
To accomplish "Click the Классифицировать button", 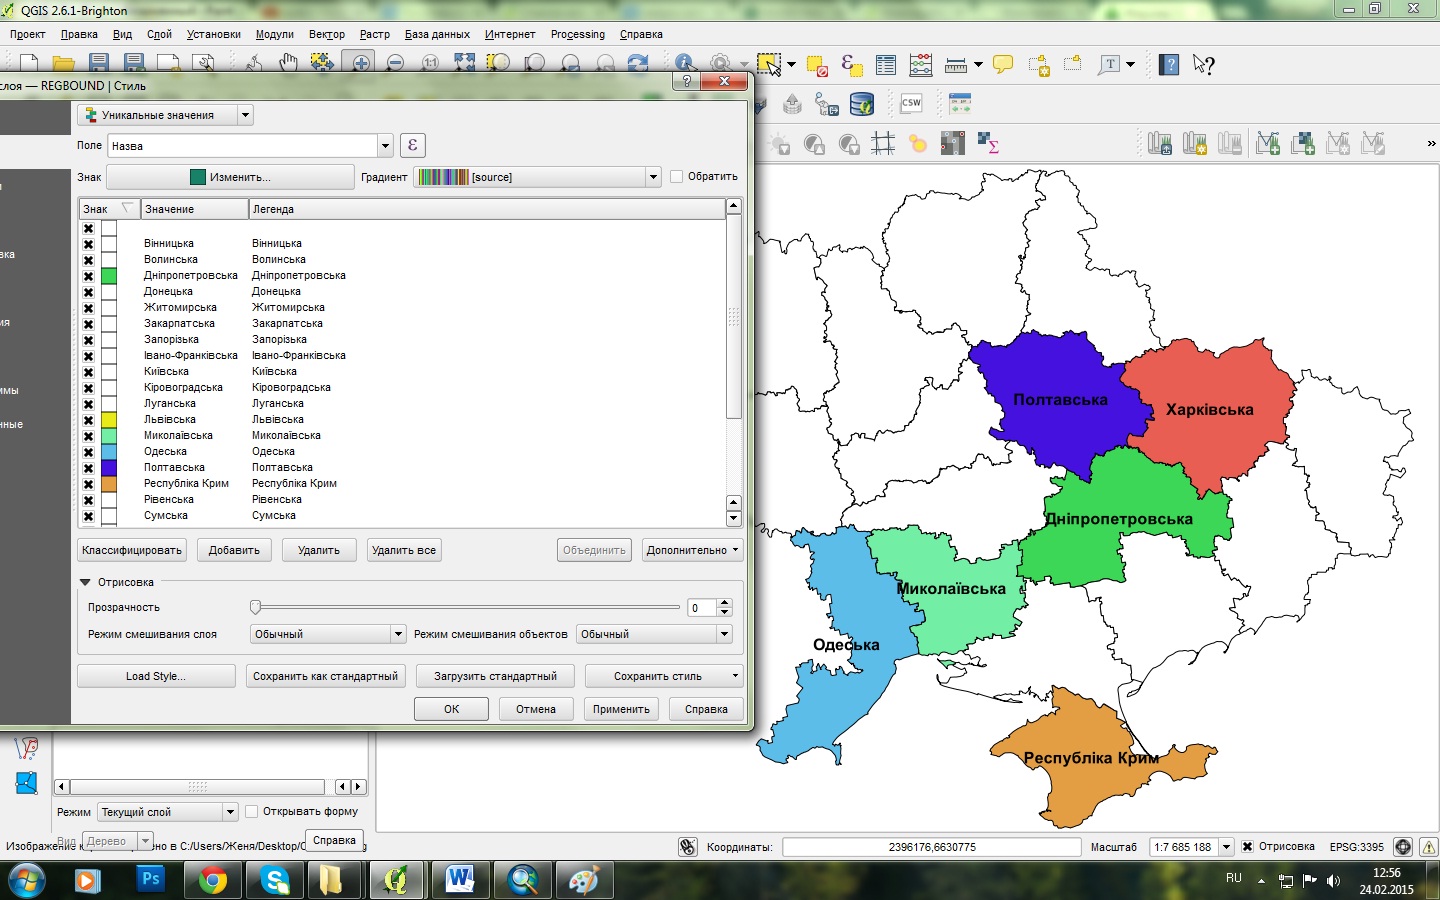I will (x=132, y=550).
